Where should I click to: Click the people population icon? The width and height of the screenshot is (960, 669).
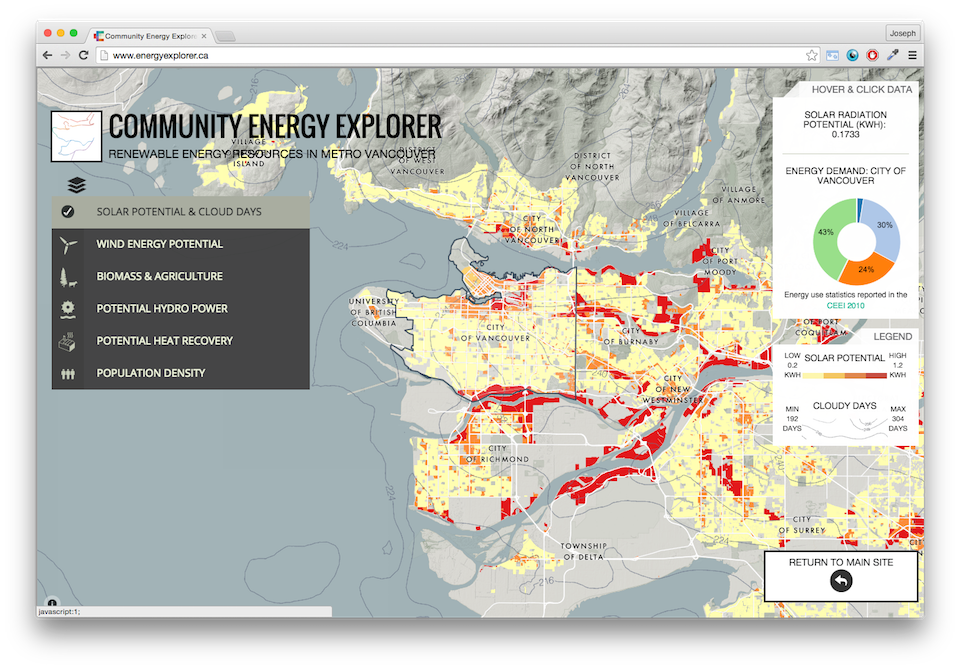[x=68, y=373]
